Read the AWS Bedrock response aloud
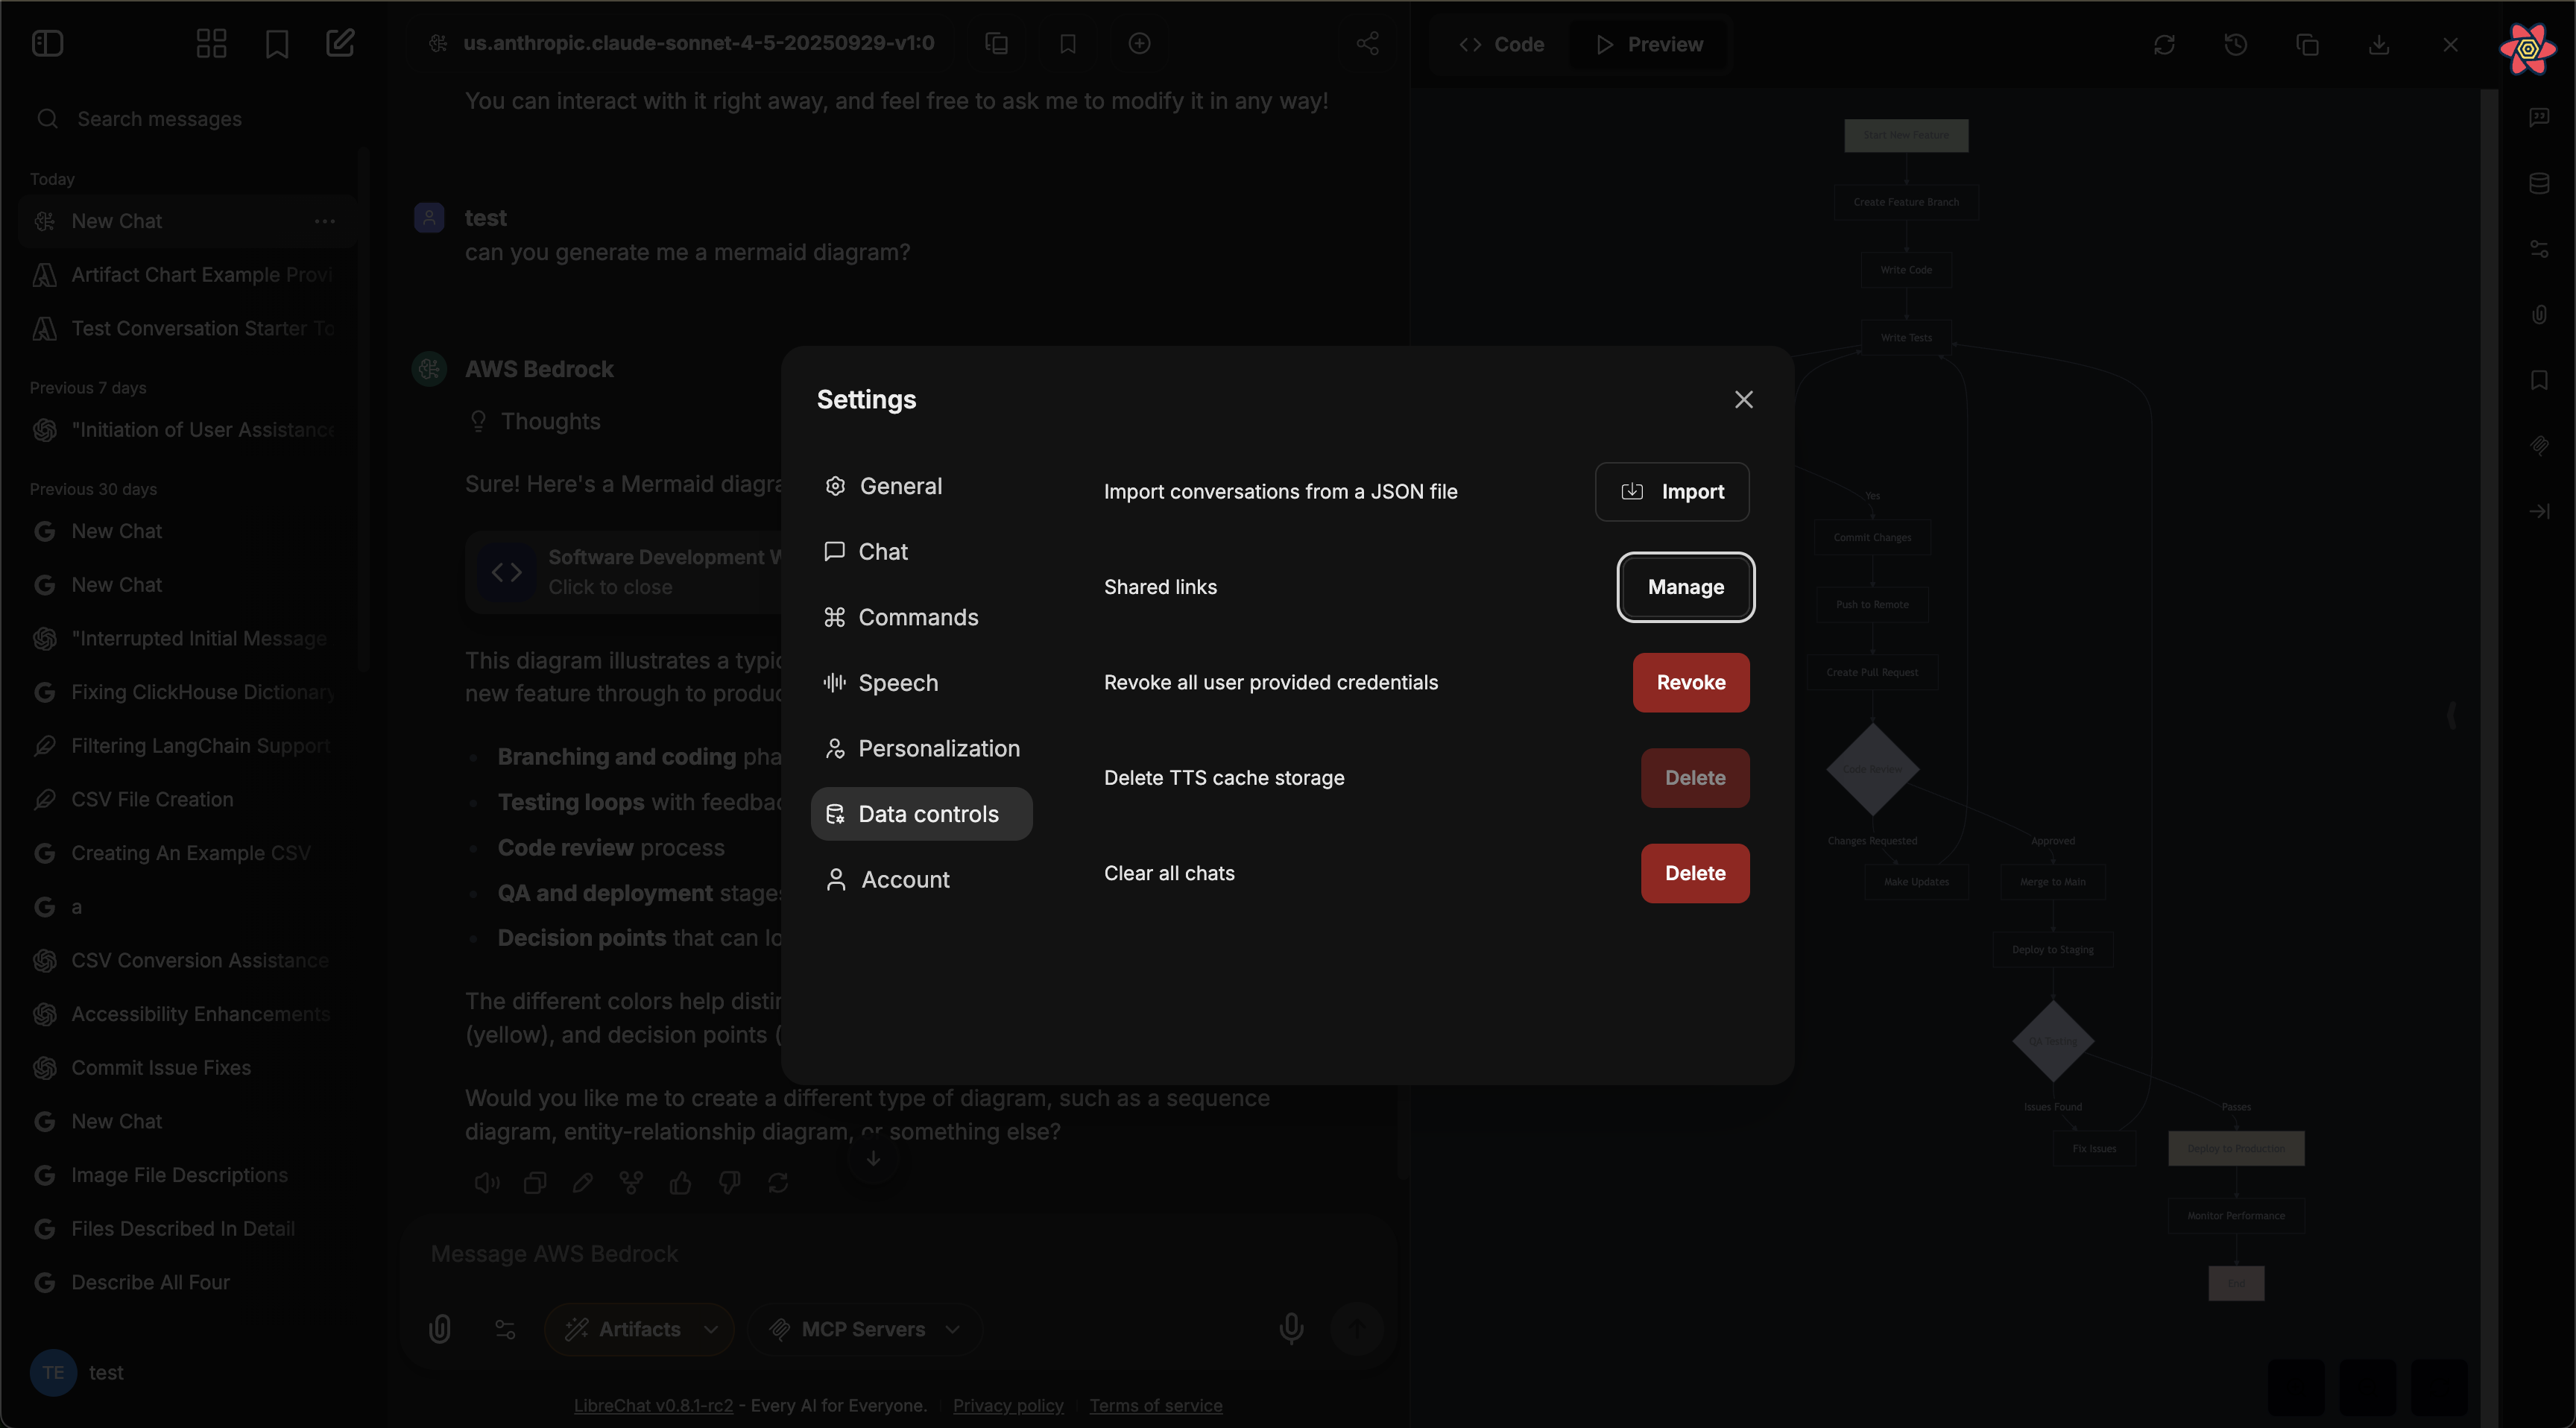2576x1428 pixels. point(487,1182)
